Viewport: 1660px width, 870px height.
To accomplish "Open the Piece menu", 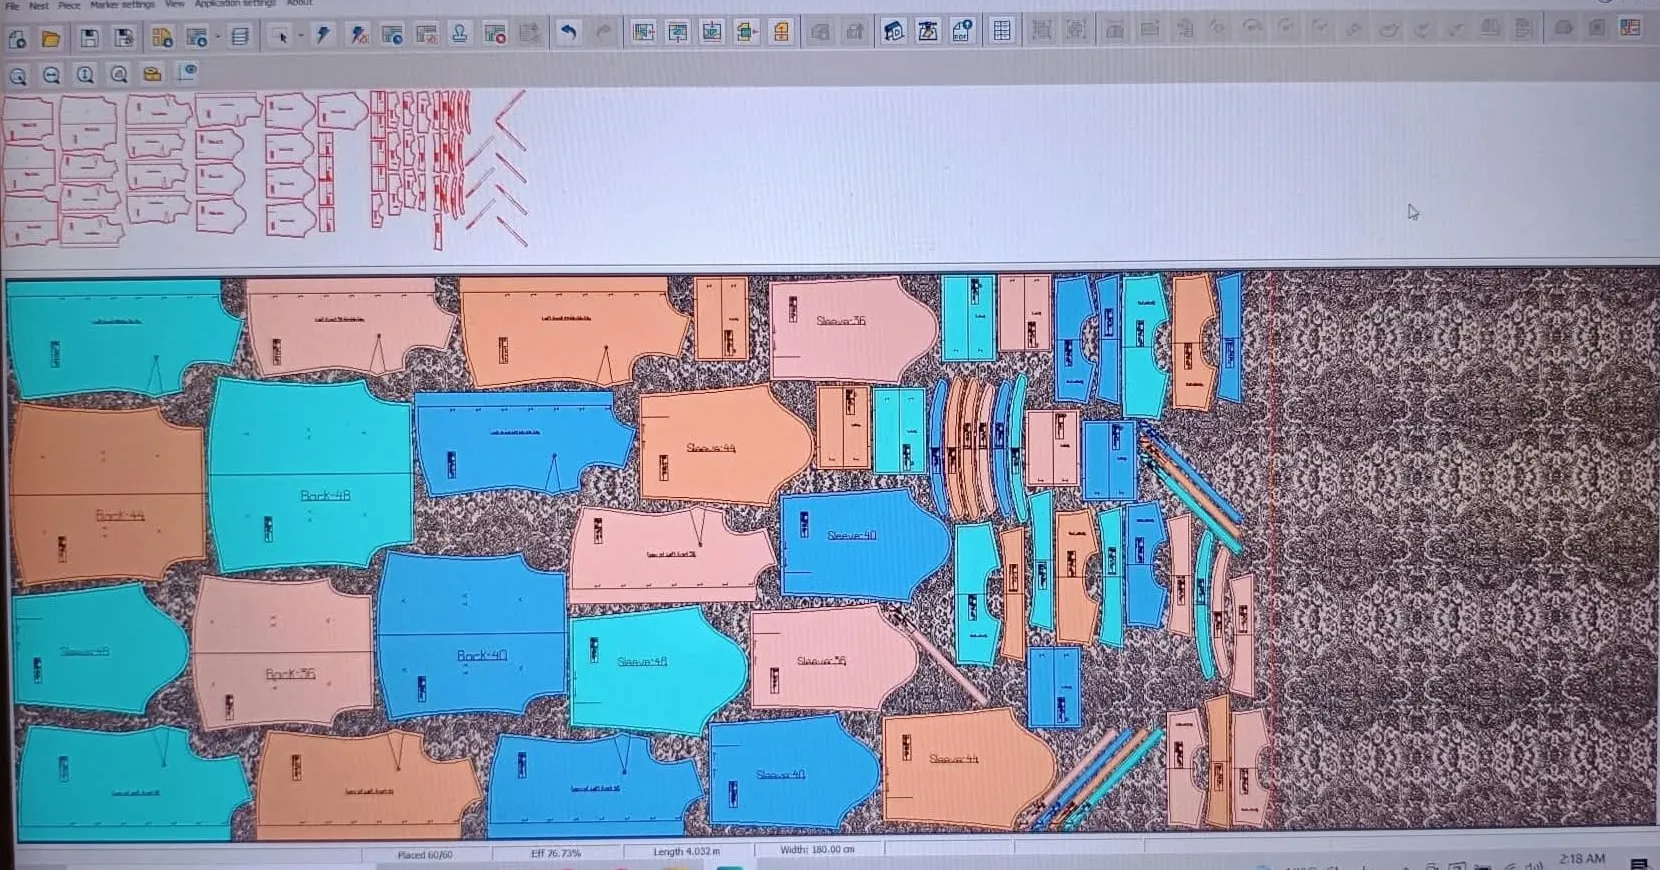I will point(69,5).
